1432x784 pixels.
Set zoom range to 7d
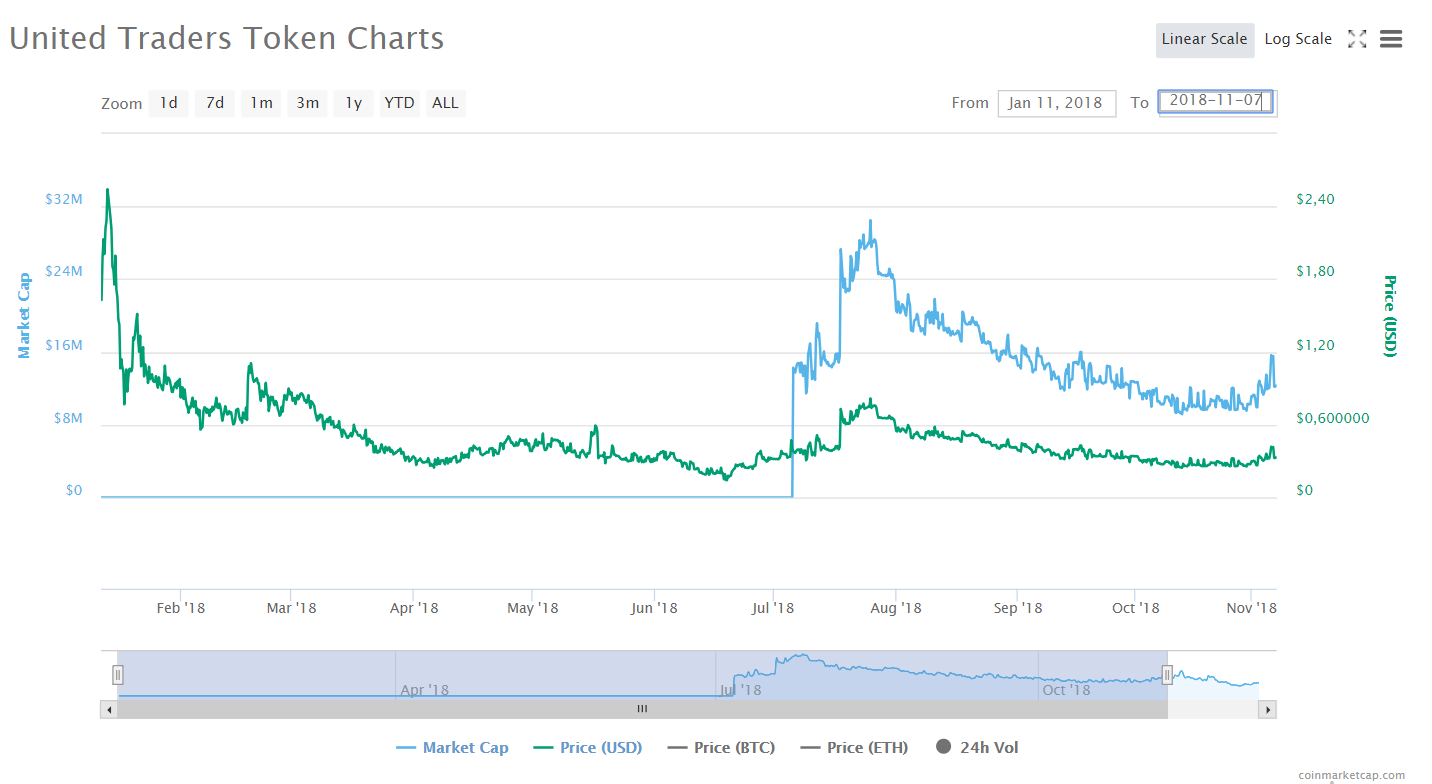(215, 103)
